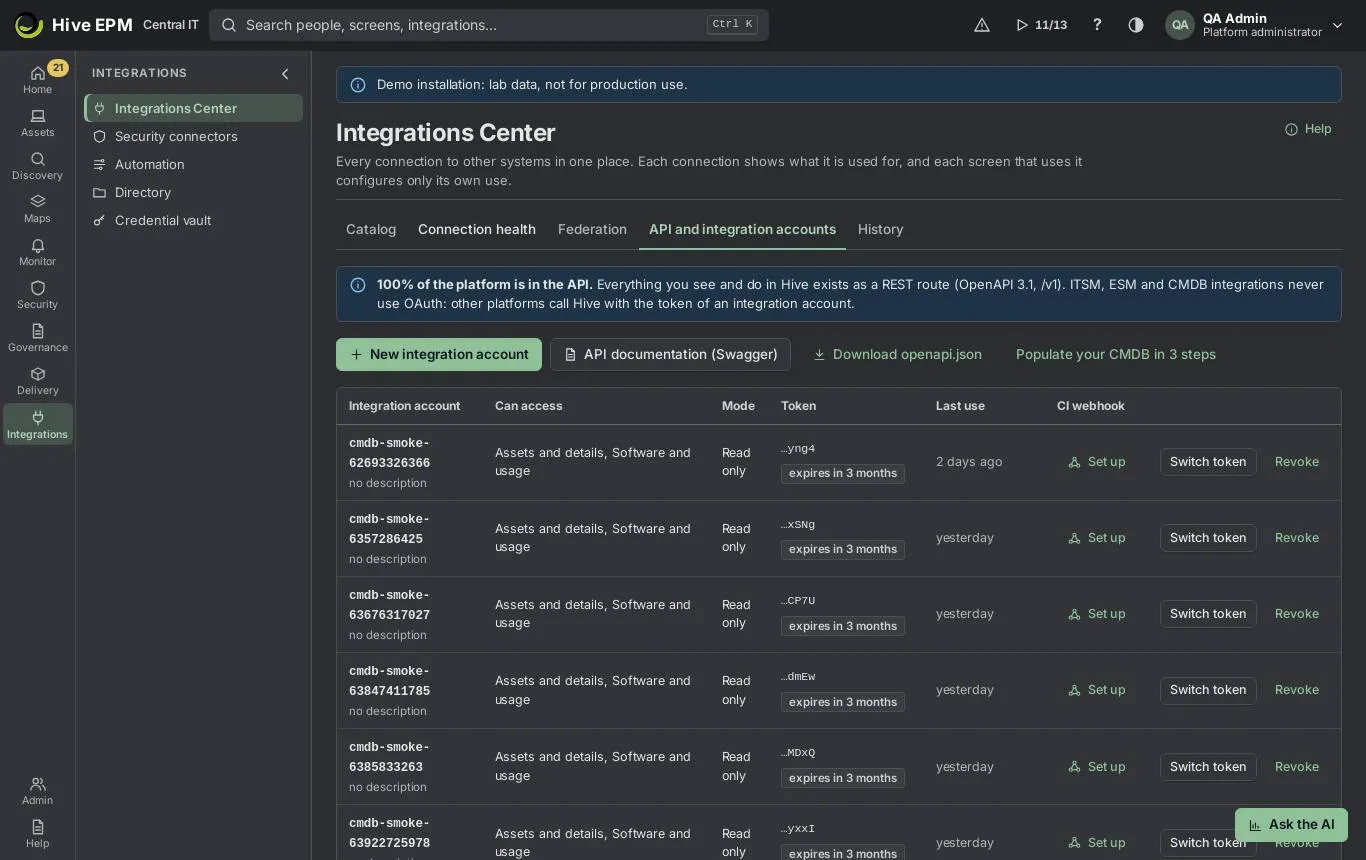This screenshot has height=860, width=1366.
Task: Open Help at the rail bottom
Action: [x=37, y=833]
